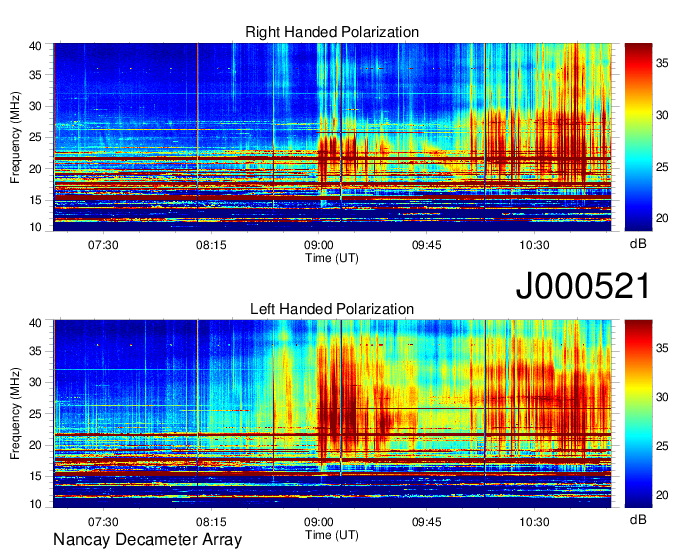Click the left-handed polarization spectrogram plot
The height and width of the screenshot is (552, 680).
[x=332, y=414]
